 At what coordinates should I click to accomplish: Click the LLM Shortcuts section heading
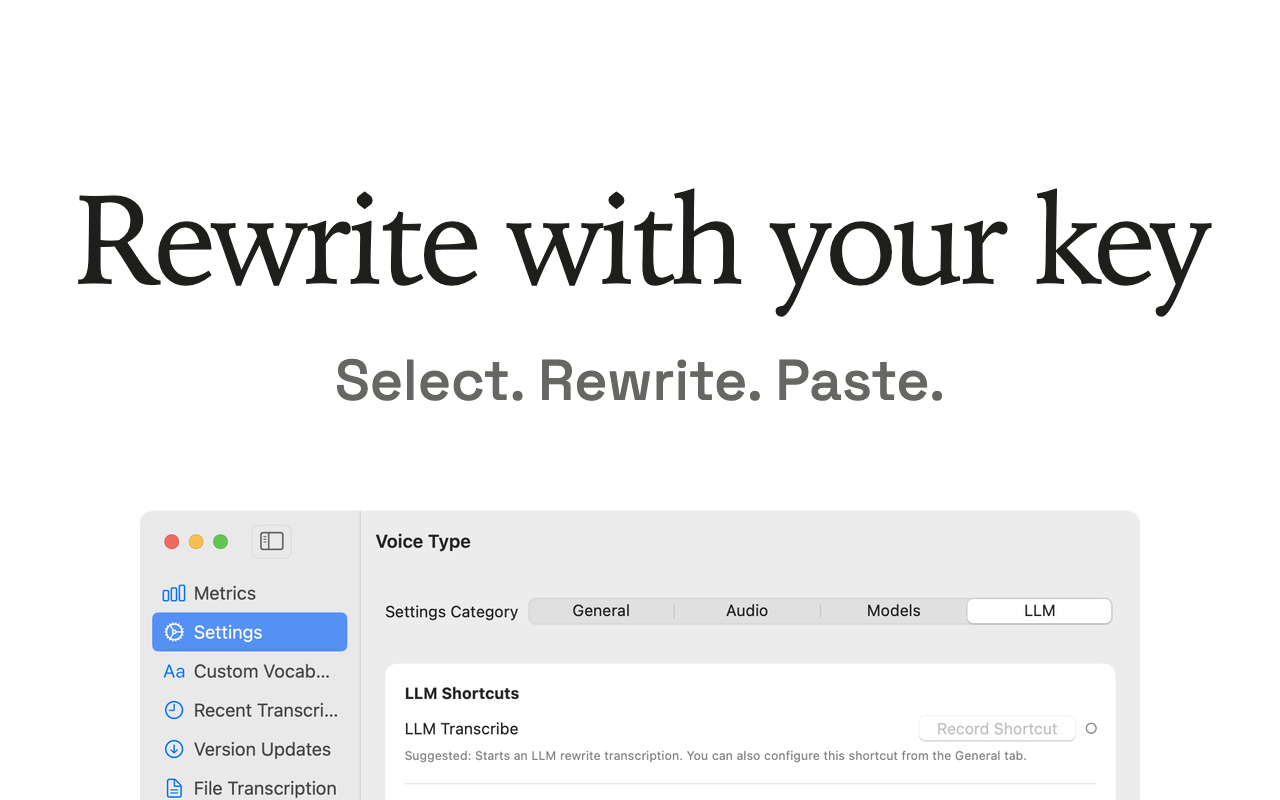[x=462, y=693]
